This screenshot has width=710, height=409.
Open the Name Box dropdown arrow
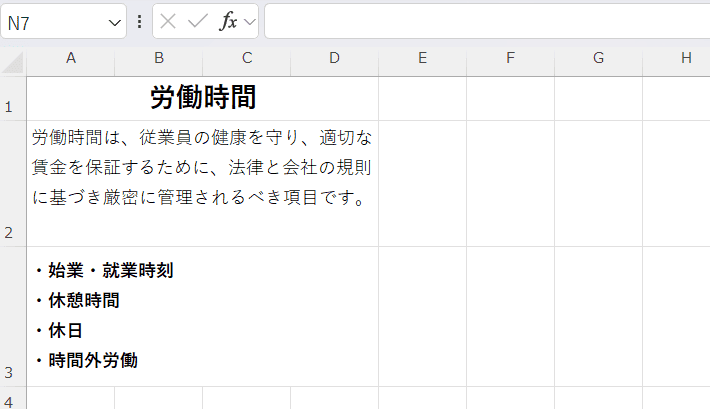[x=113, y=22]
